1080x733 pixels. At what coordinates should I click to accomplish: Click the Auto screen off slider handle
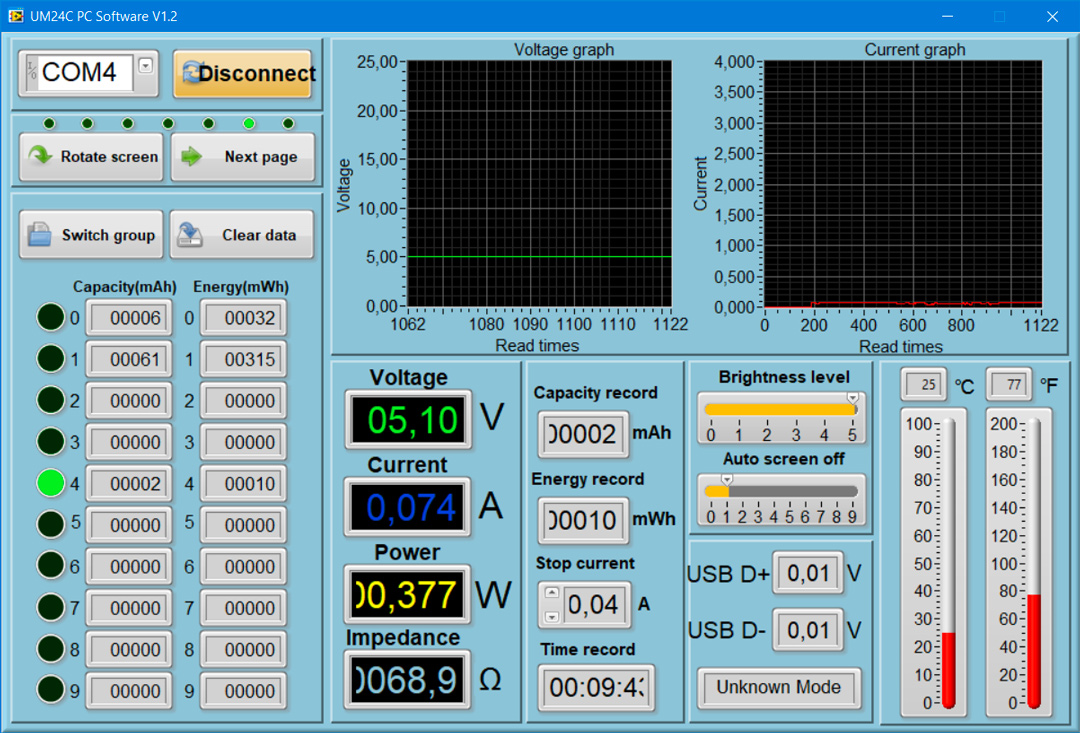(x=727, y=481)
